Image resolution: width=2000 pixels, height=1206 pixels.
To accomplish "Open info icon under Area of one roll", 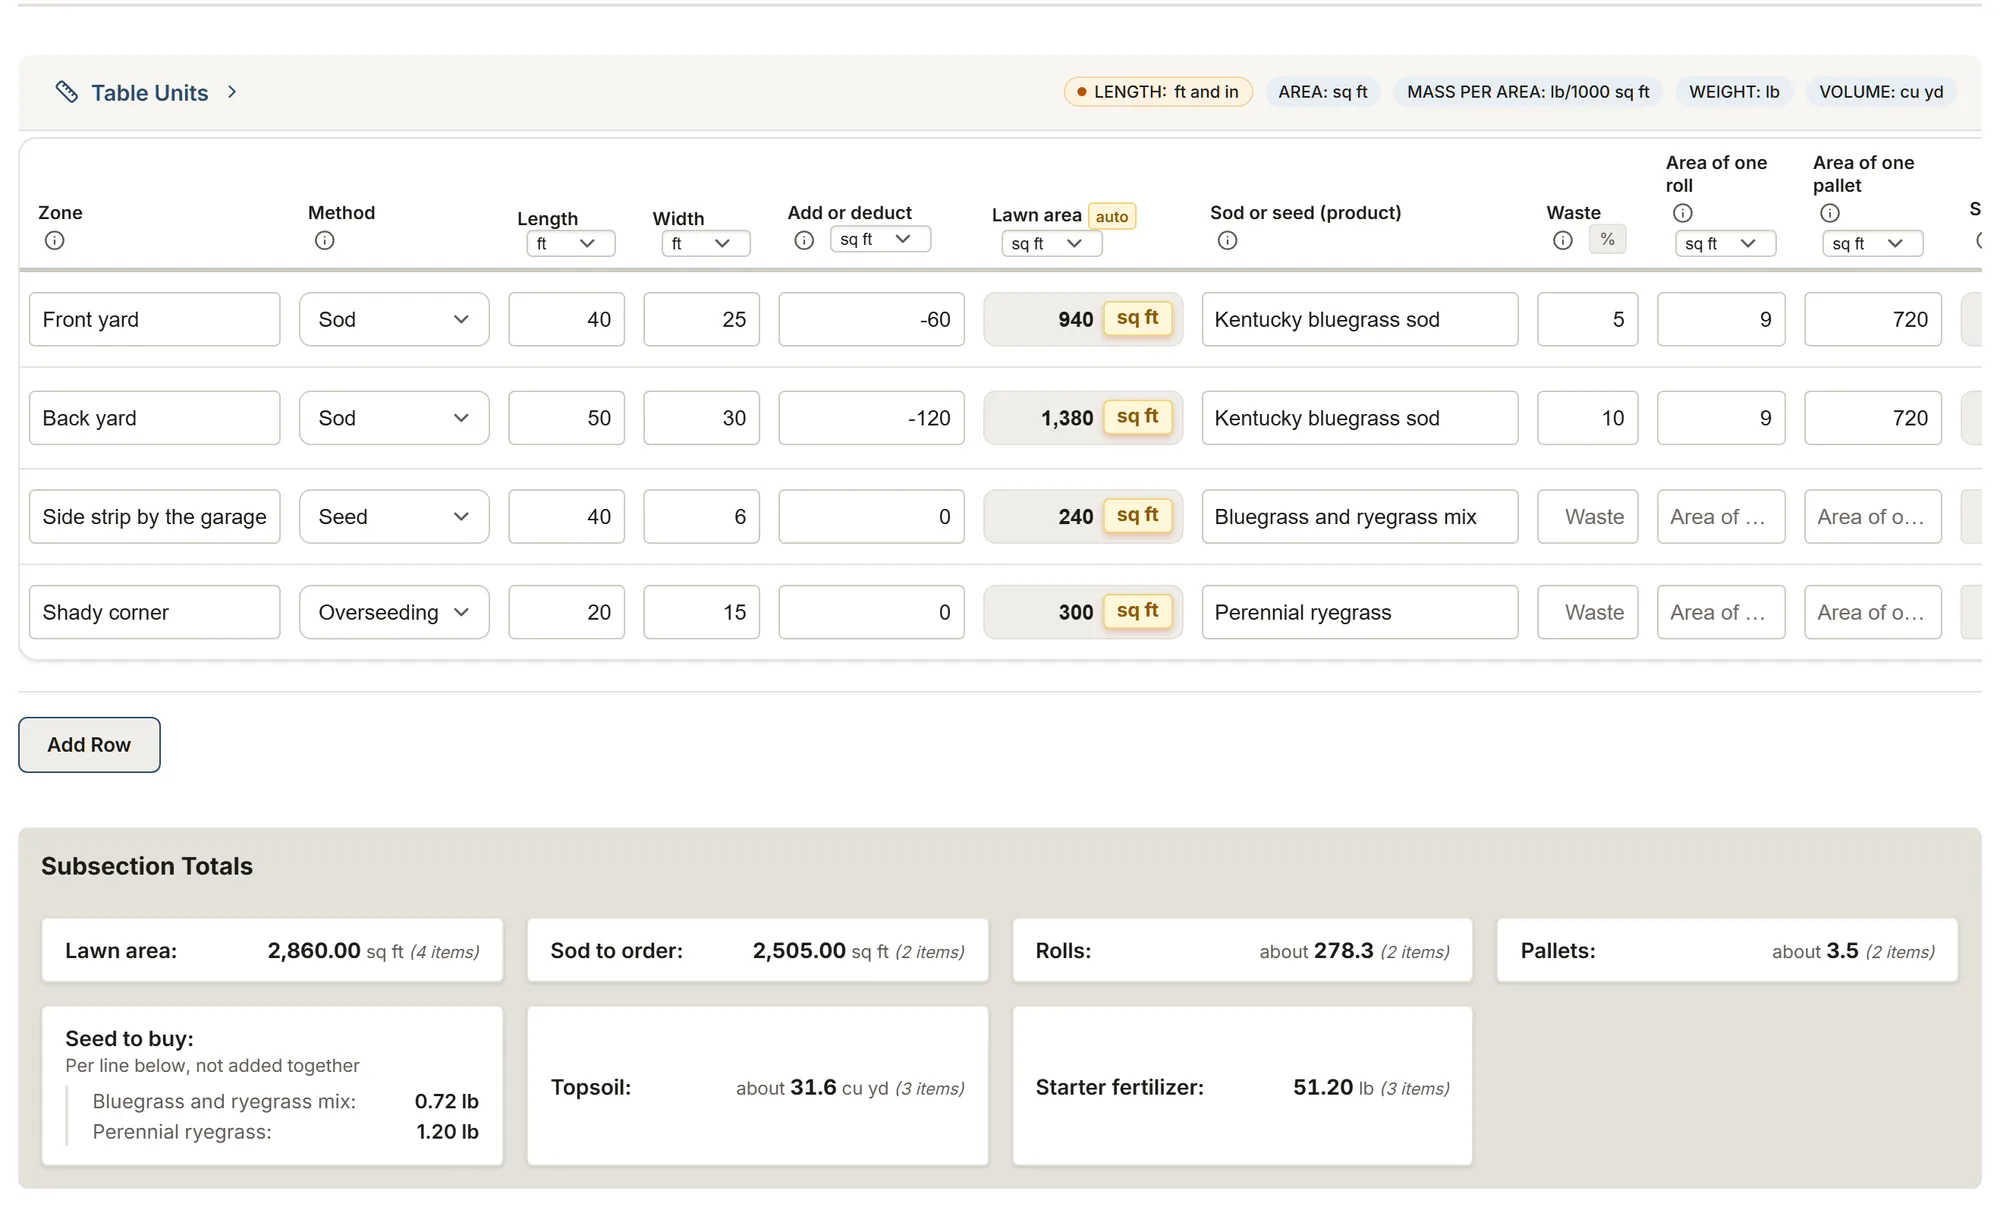I will [1683, 213].
